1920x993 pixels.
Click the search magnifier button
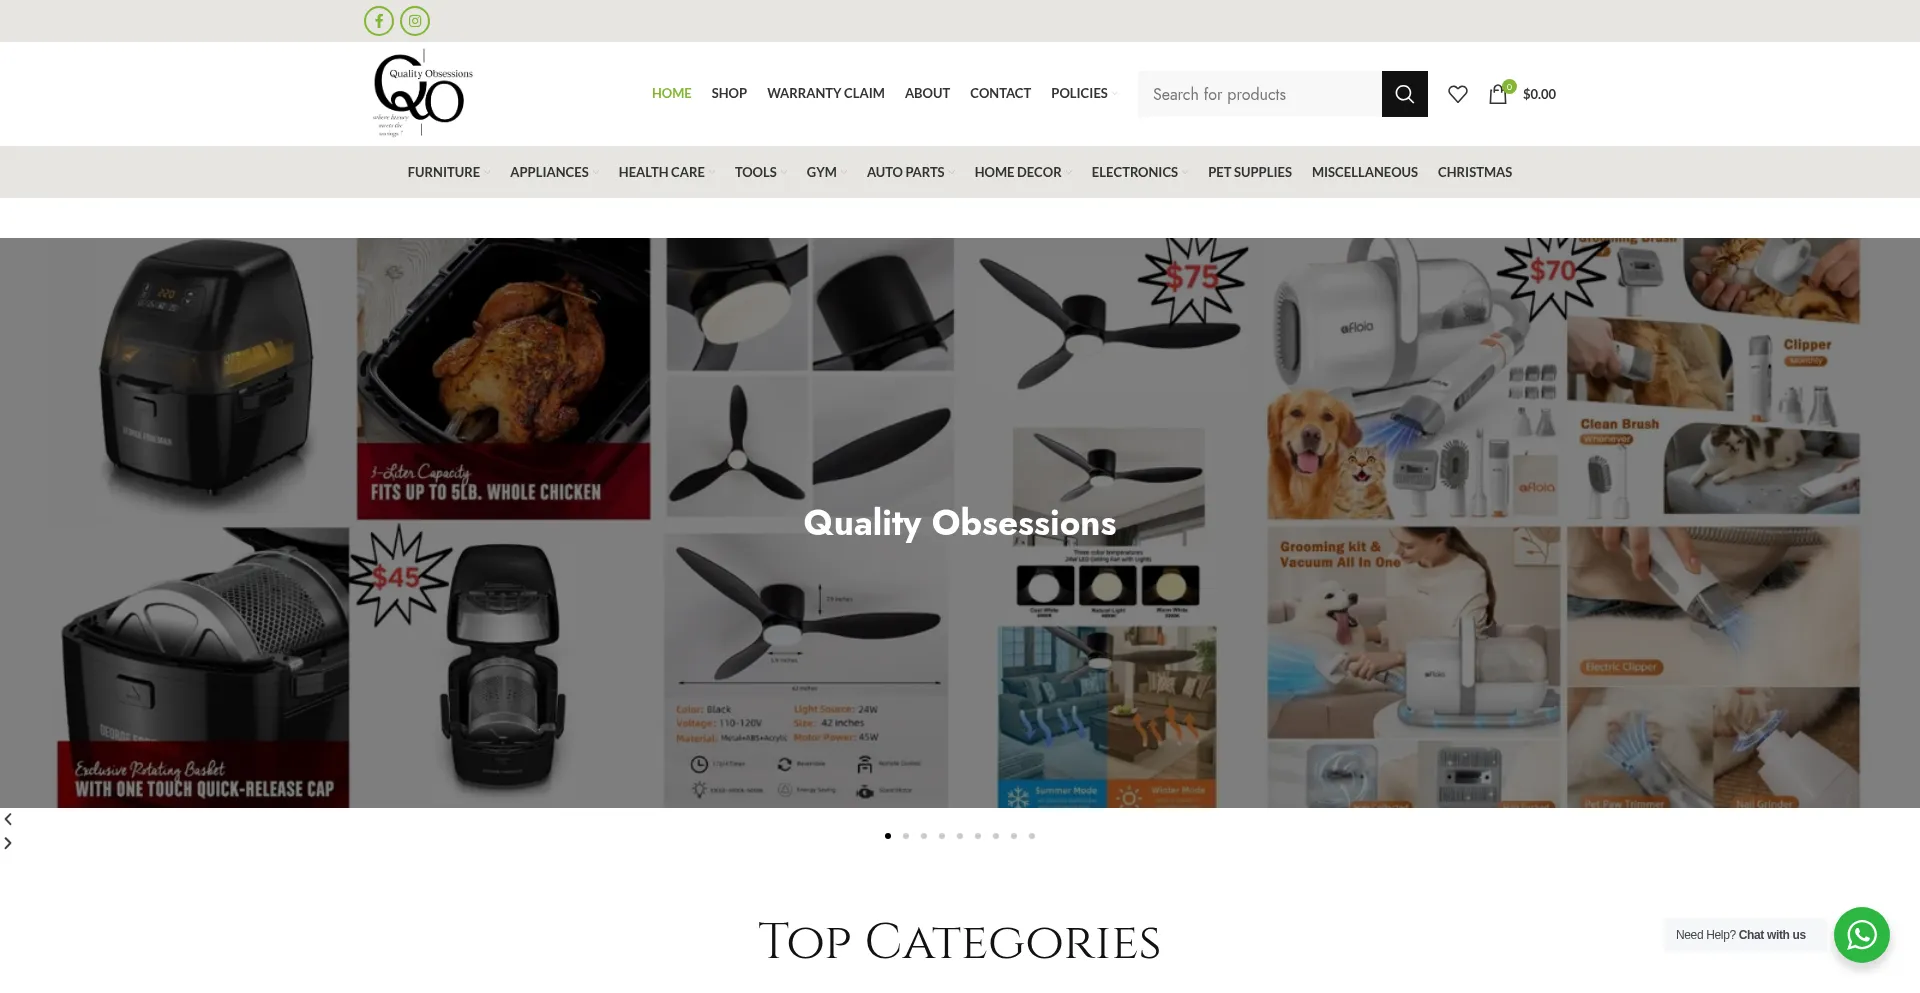(x=1404, y=94)
